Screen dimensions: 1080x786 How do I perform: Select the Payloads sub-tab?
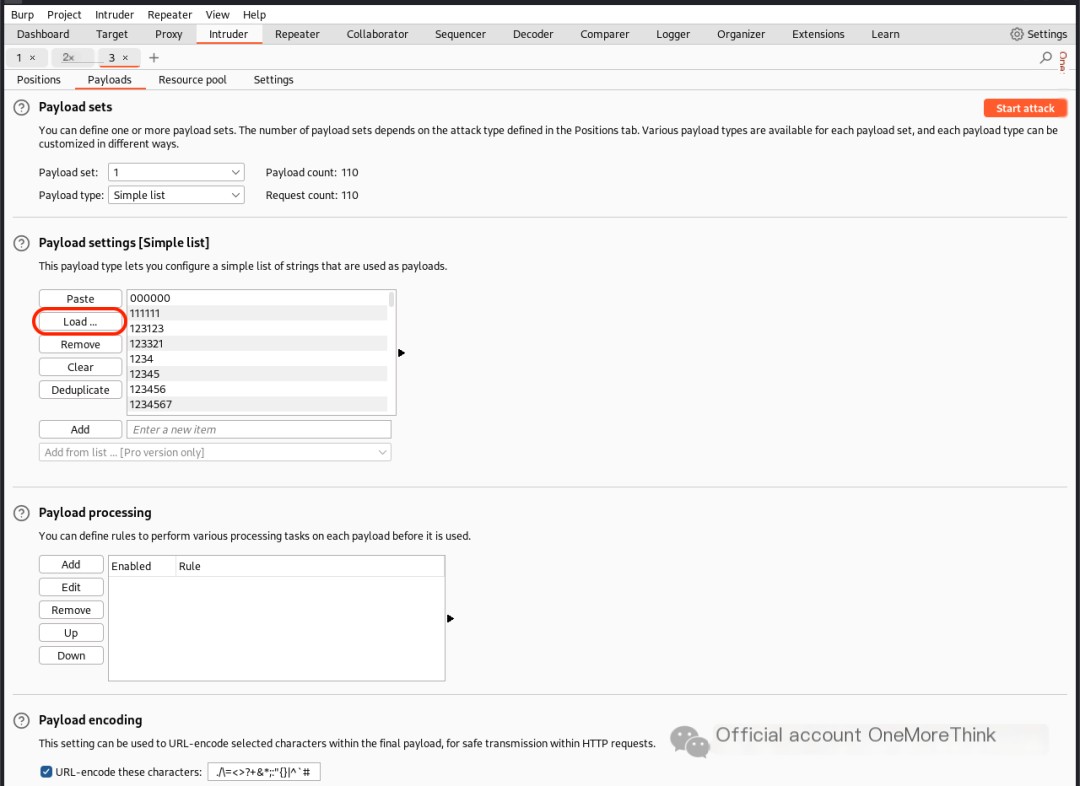[x=110, y=80]
